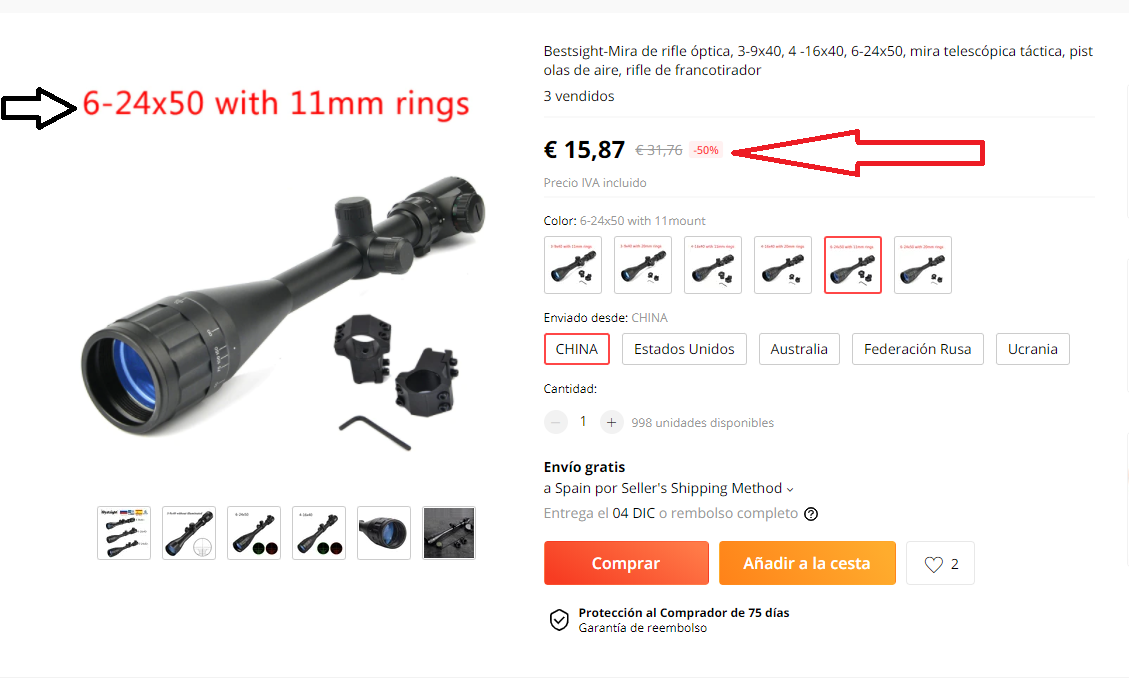This screenshot has width=1129, height=678.
Task: Click the help question mark icon
Action: [811, 514]
